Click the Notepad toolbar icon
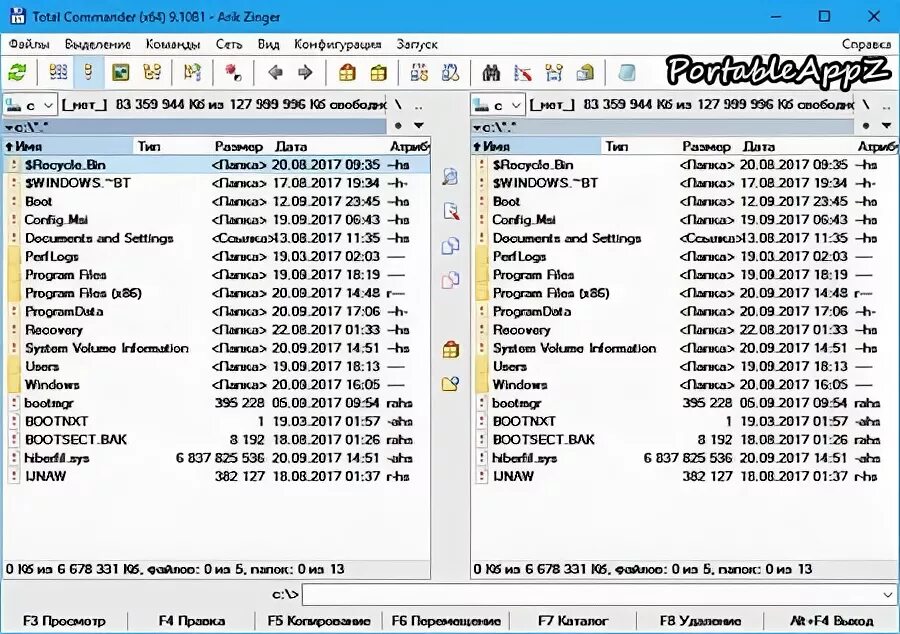Screen dimensions: 900x634 tap(626, 72)
